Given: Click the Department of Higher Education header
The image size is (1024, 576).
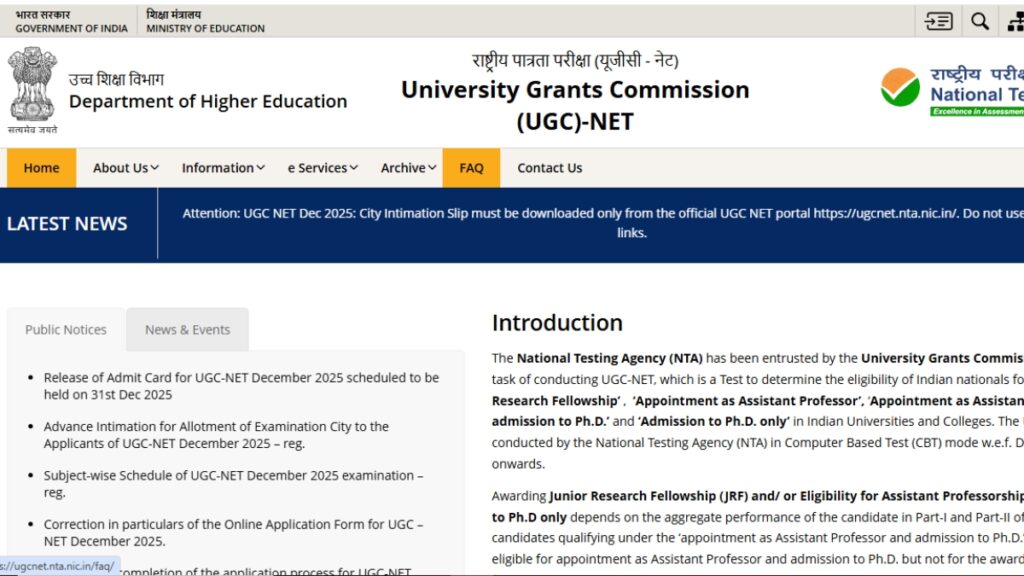Looking at the screenshot, I should 207,101.
